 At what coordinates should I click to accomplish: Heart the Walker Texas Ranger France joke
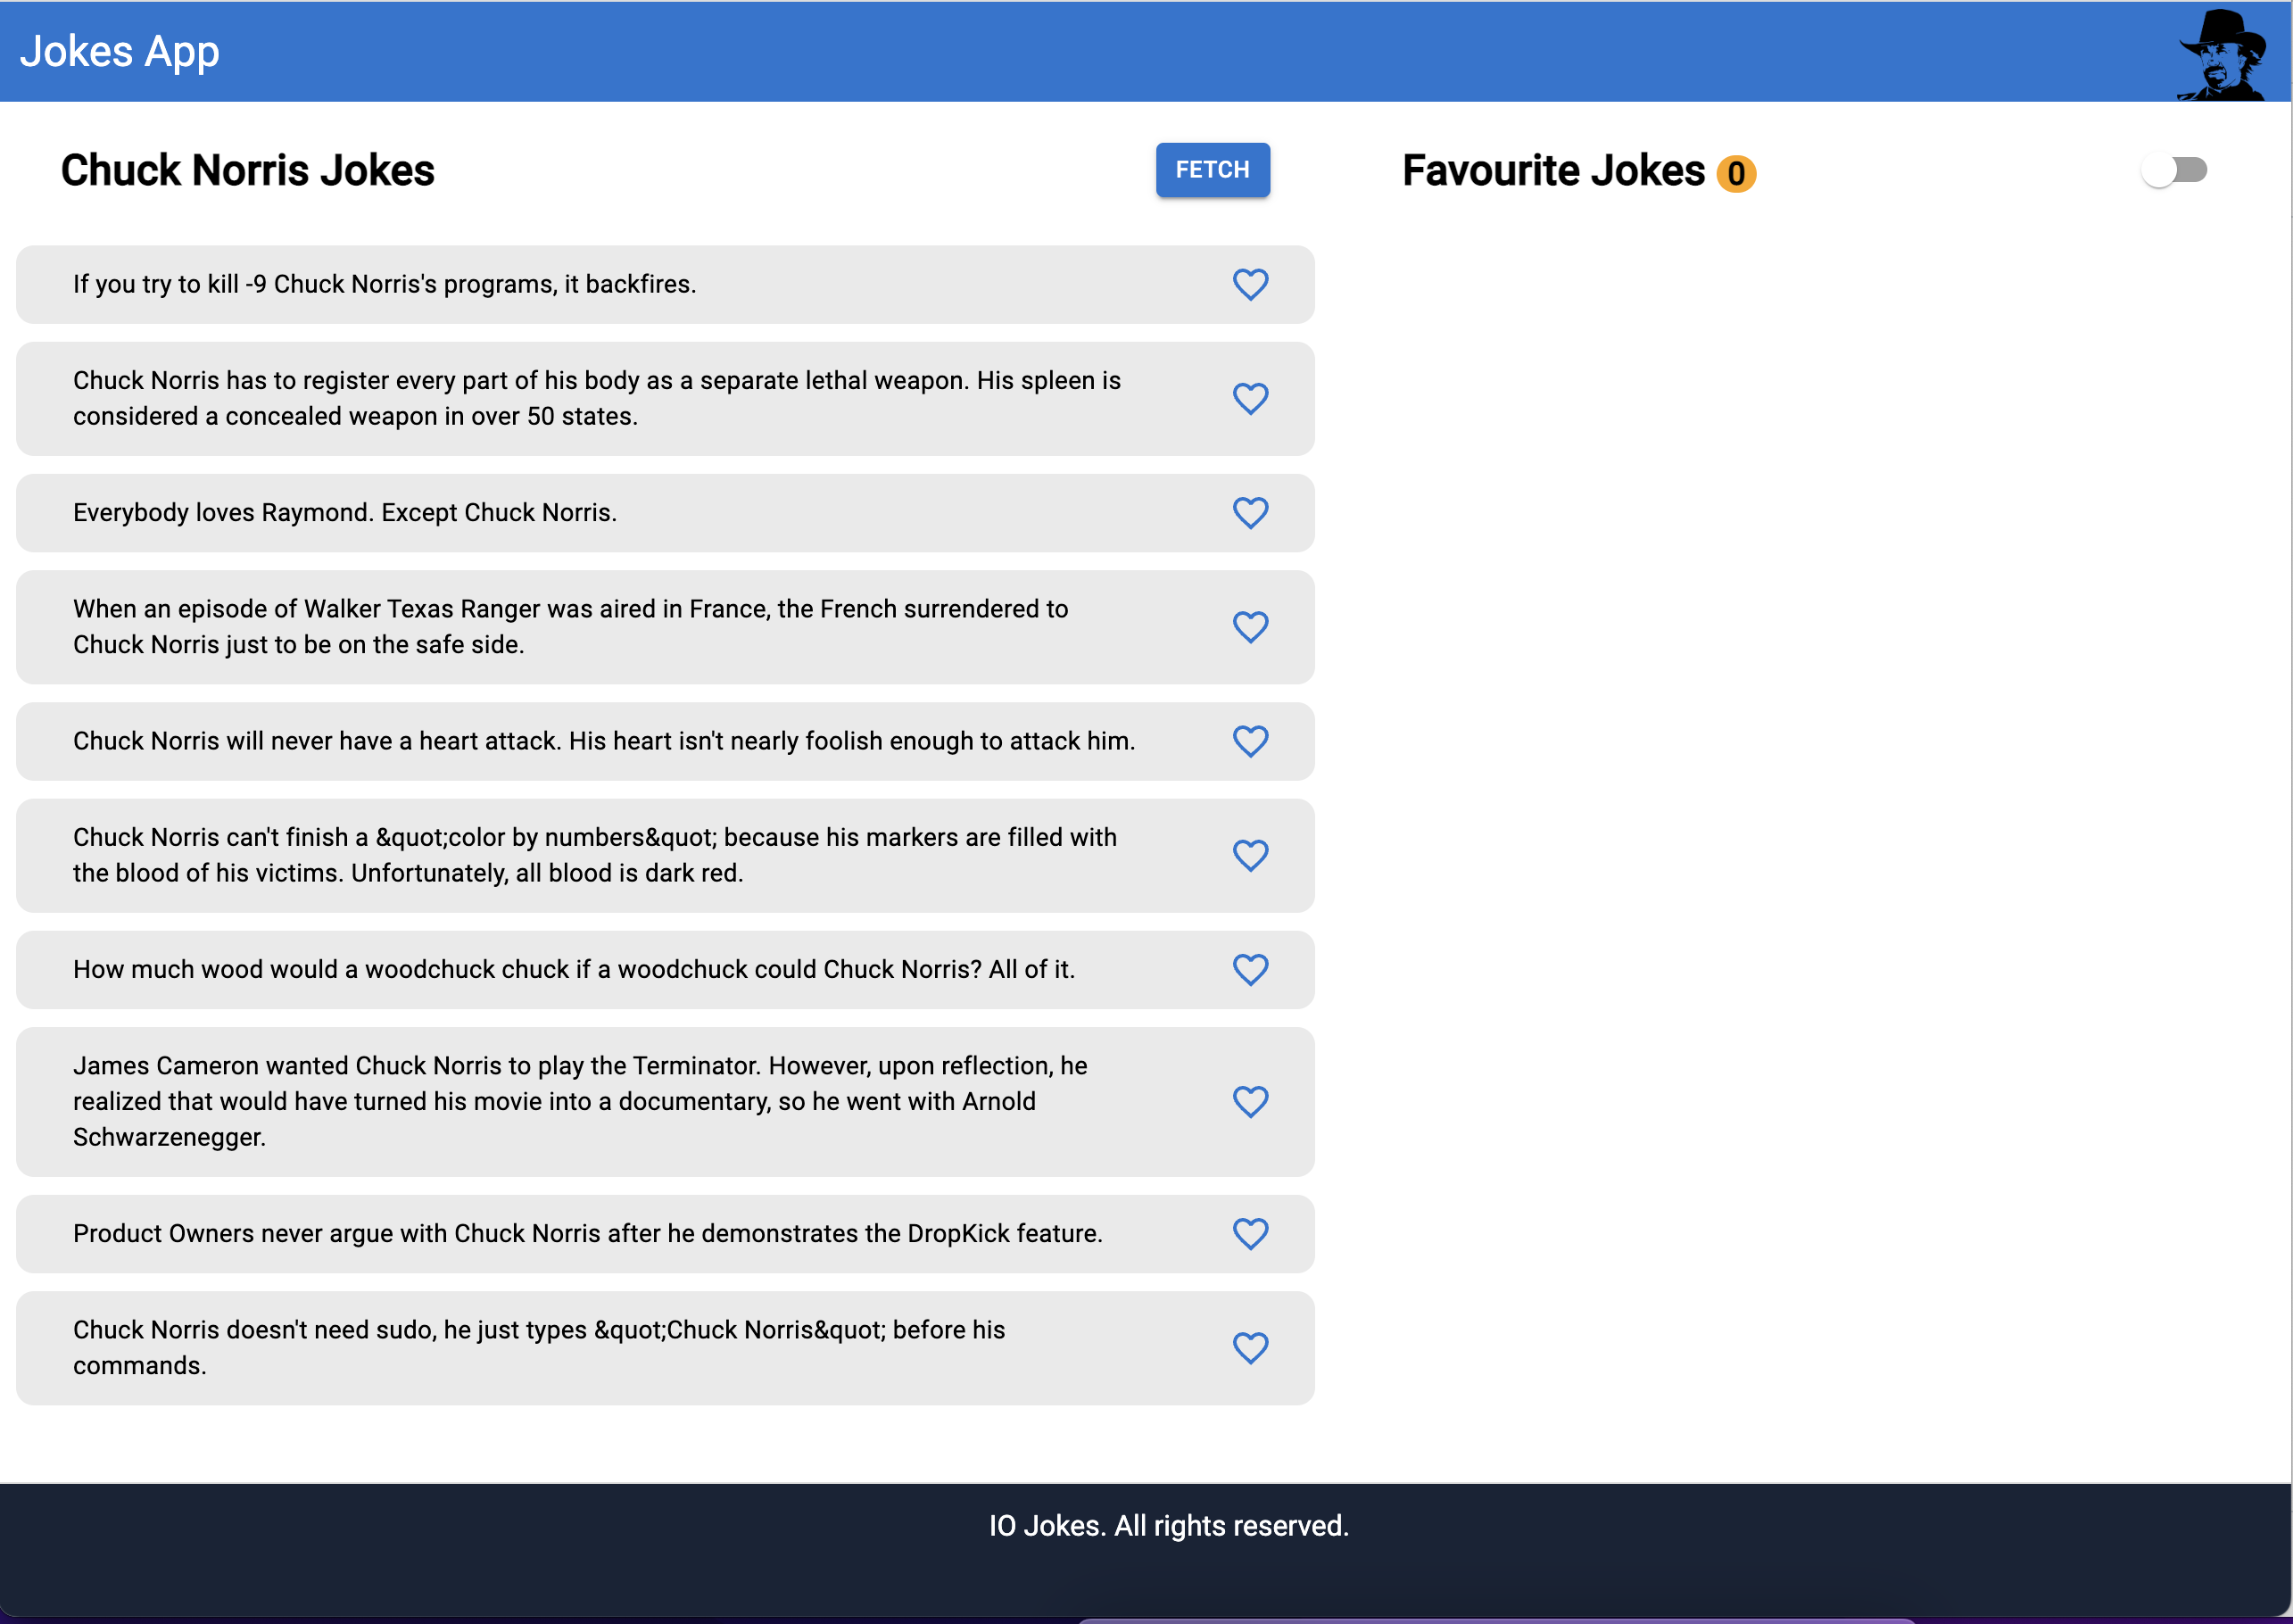(1250, 627)
